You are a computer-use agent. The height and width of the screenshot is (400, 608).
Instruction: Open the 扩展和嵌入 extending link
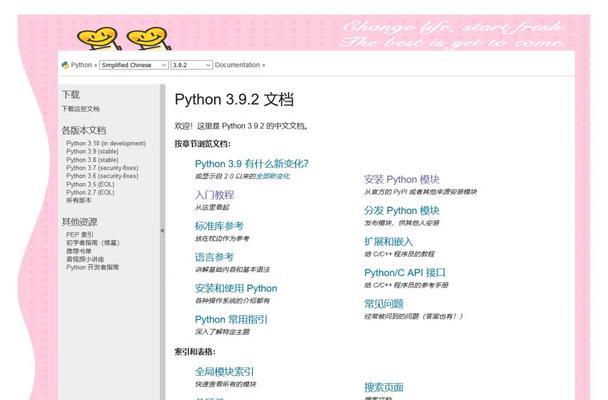point(388,241)
